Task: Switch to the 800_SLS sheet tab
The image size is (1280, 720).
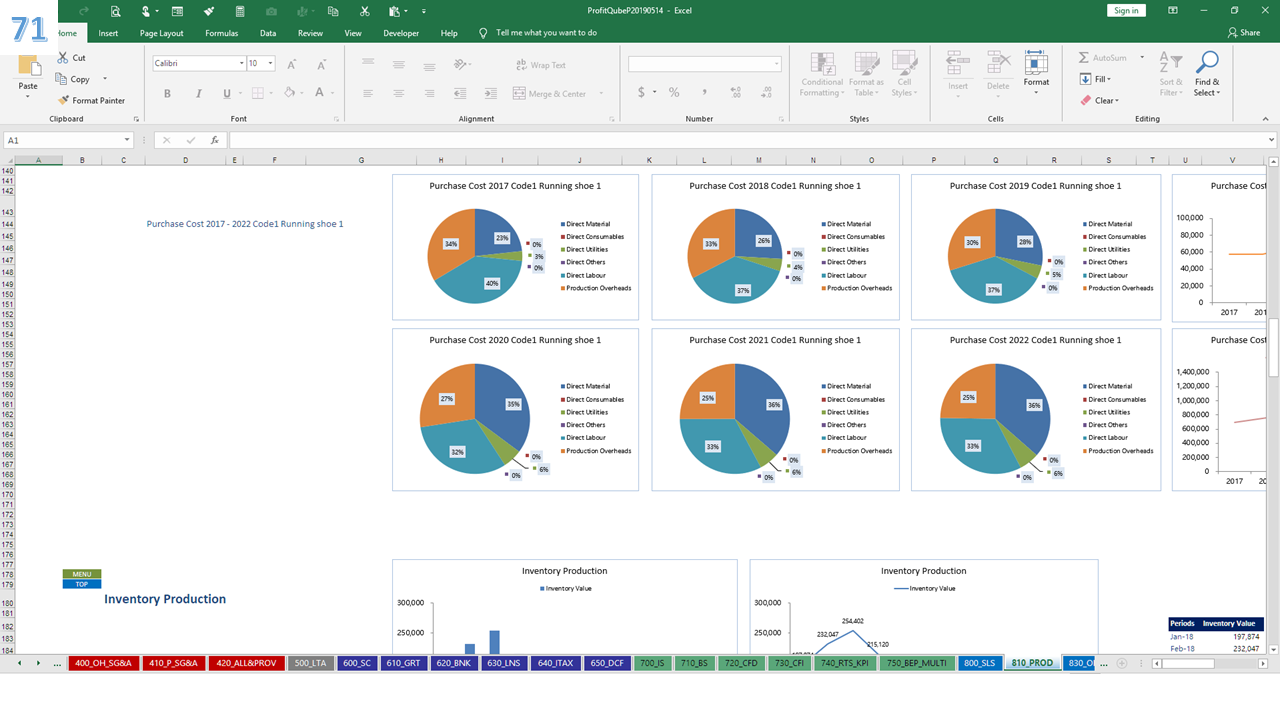Action: [x=979, y=663]
